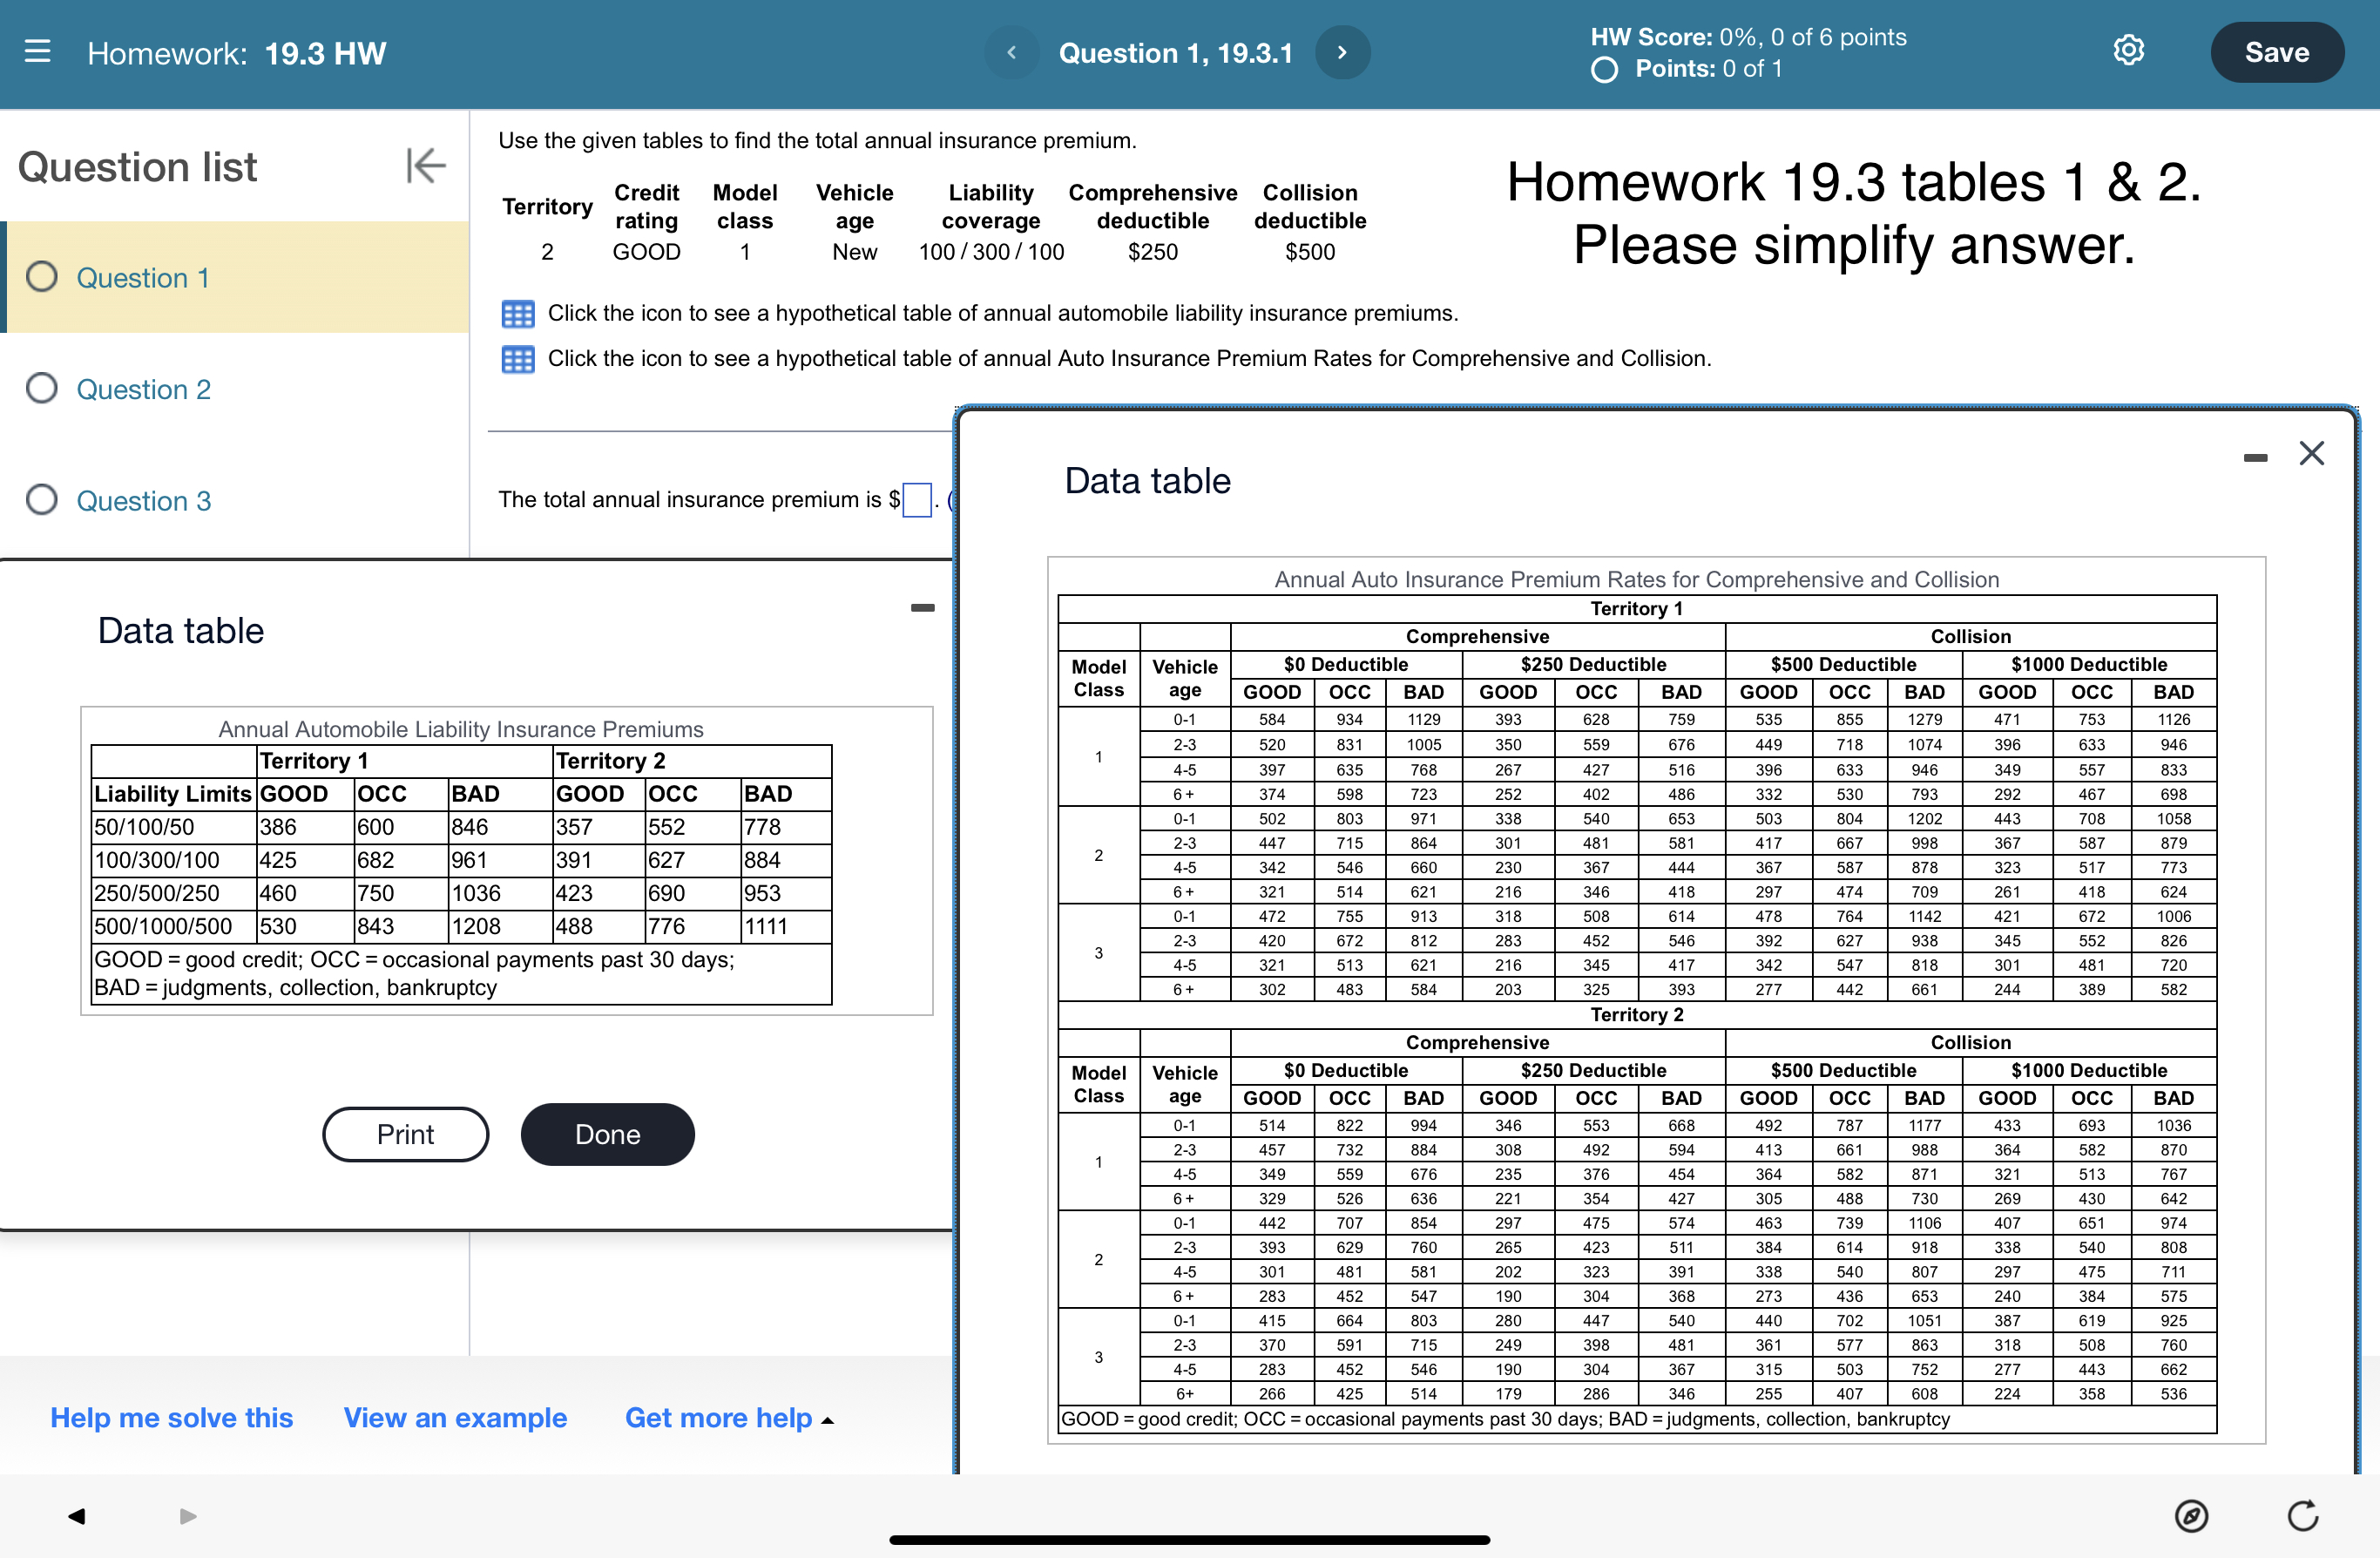Image resolution: width=2380 pixels, height=1558 pixels.
Task: Go to the previous question arrow
Action: click(1011, 52)
